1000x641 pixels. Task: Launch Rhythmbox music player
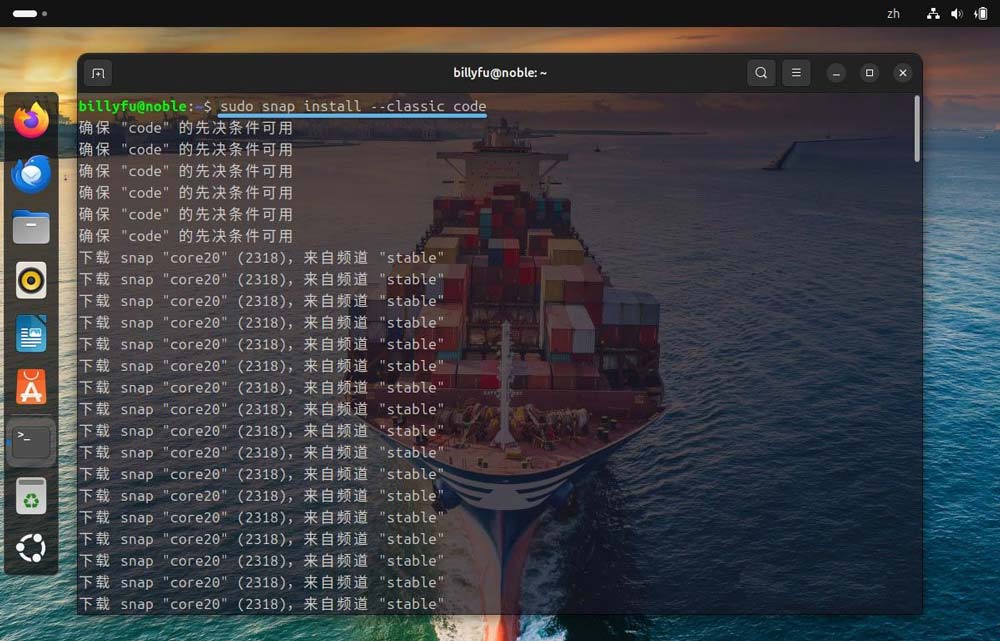point(31,280)
